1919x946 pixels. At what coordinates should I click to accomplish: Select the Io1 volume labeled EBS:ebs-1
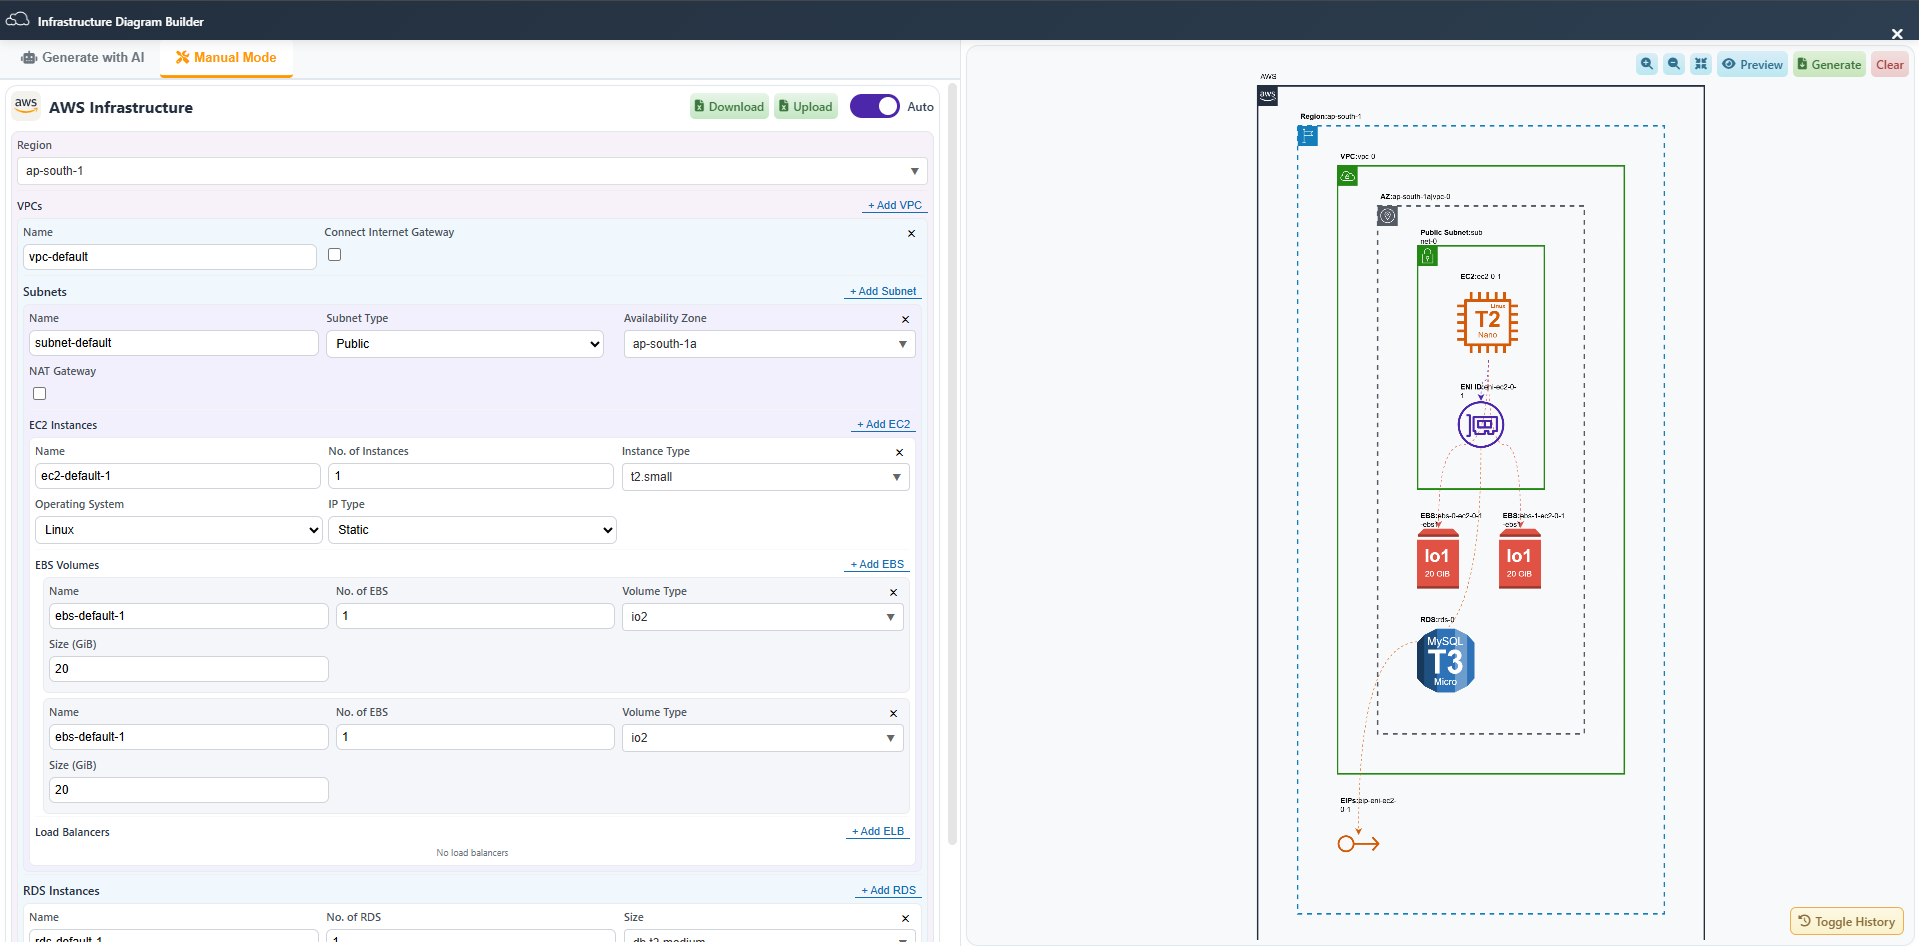pos(1519,558)
